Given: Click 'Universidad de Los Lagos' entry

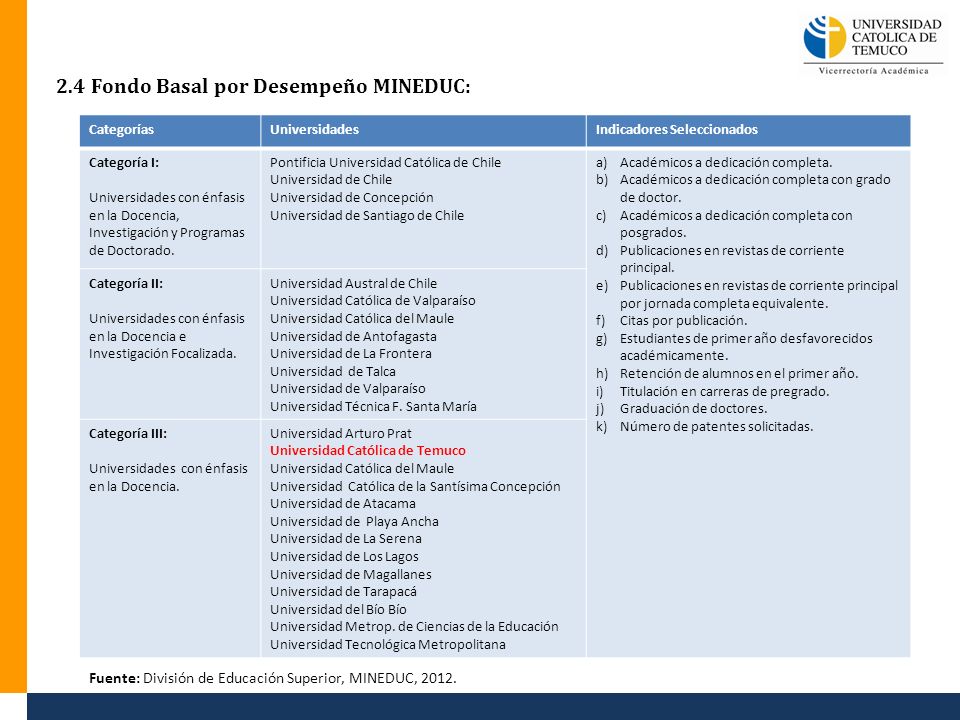Looking at the screenshot, I should tap(344, 557).
